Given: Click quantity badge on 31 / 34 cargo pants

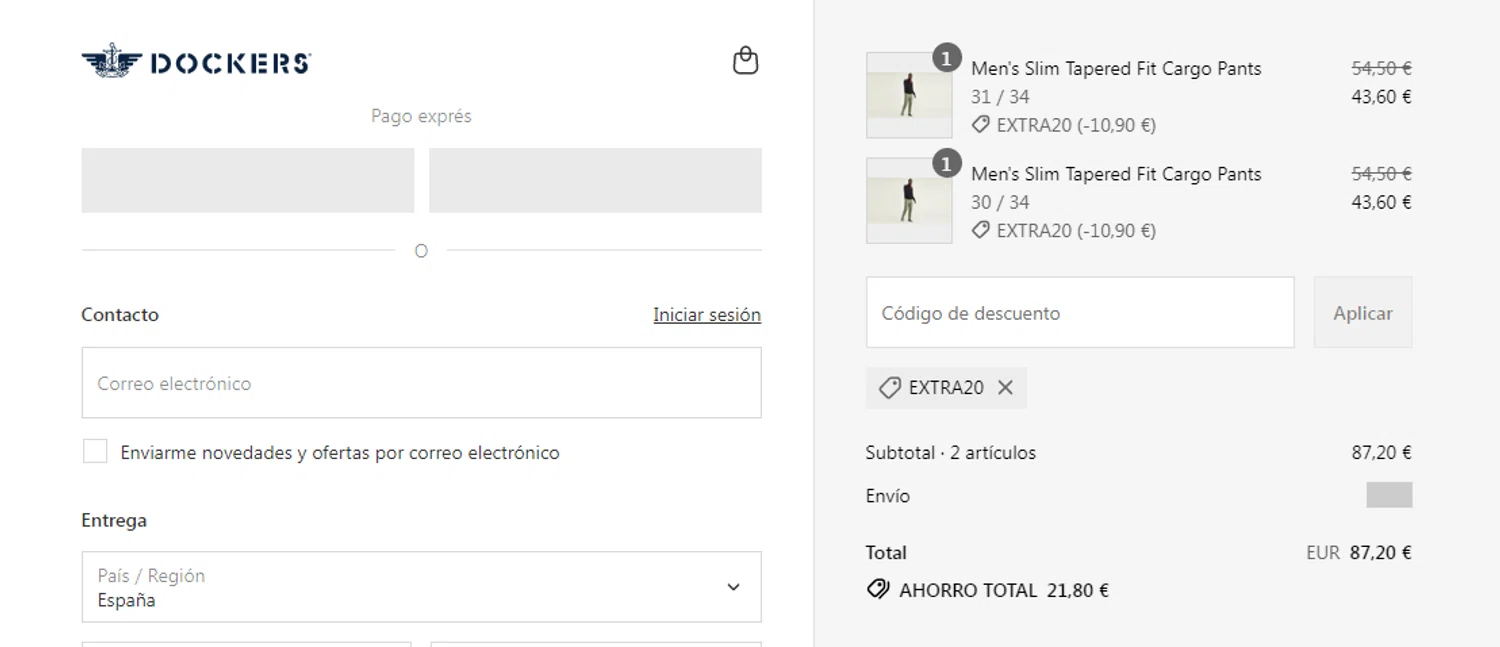Looking at the screenshot, I should 947,58.
